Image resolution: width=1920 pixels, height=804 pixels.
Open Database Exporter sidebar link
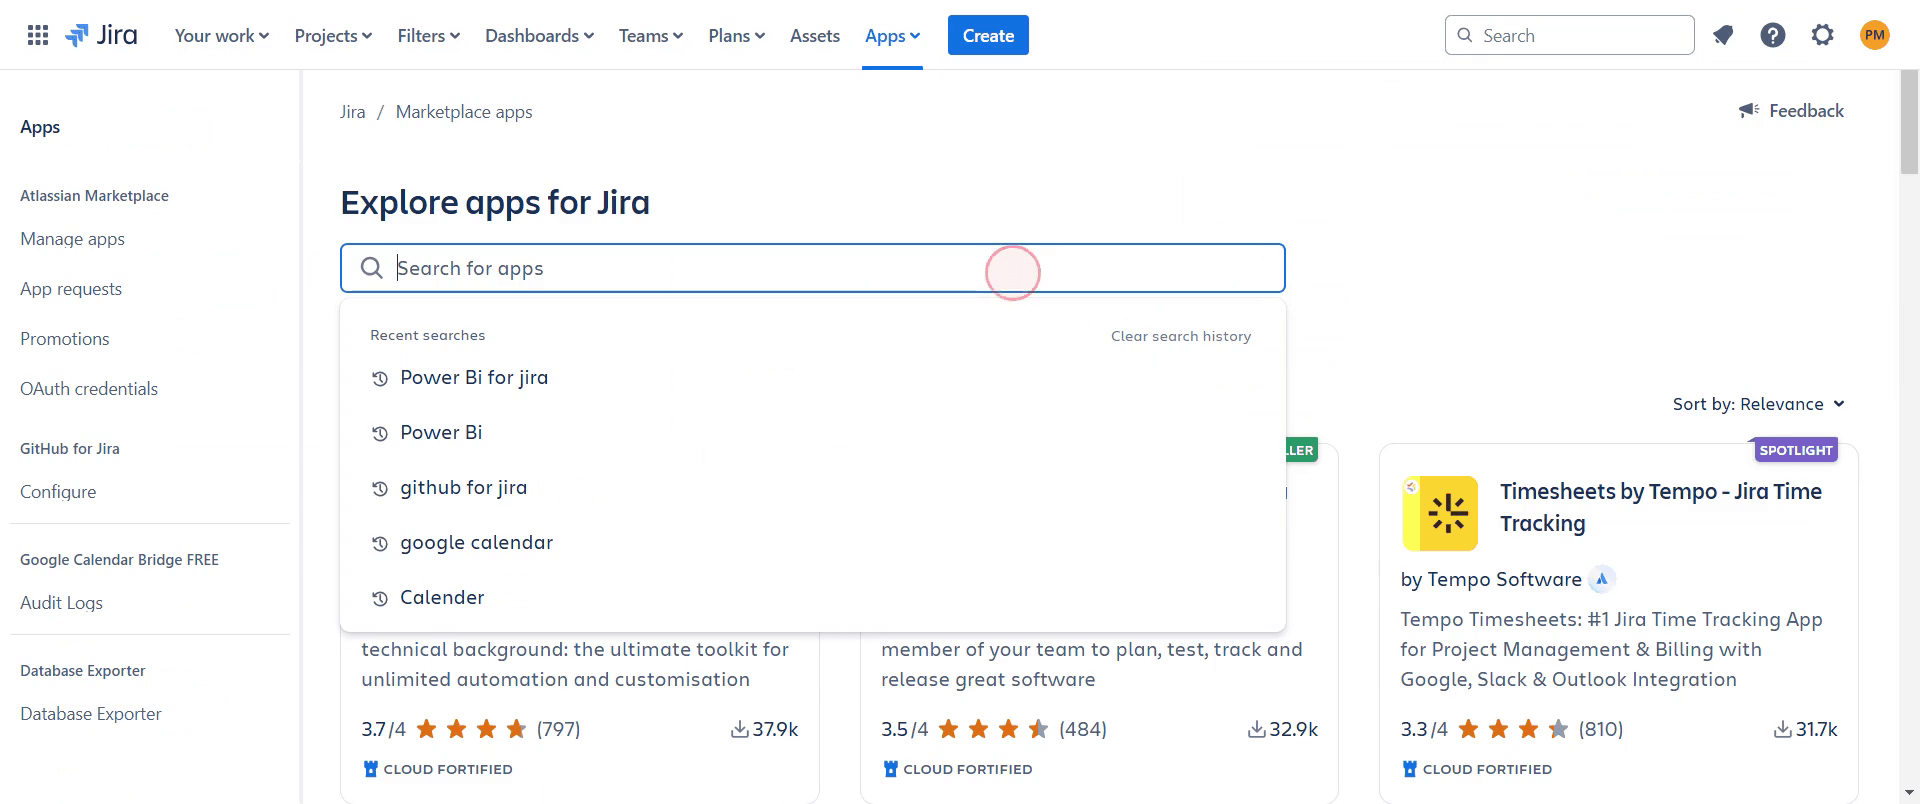(91, 714)
